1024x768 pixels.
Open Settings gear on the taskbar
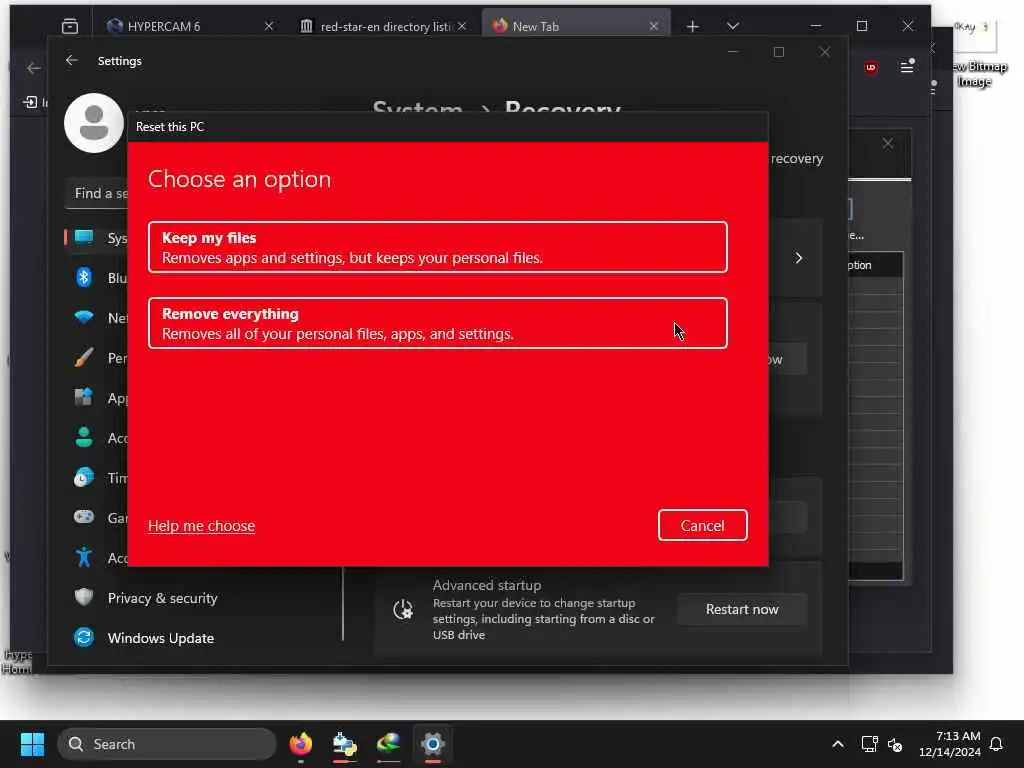click(x=432, y=744)
